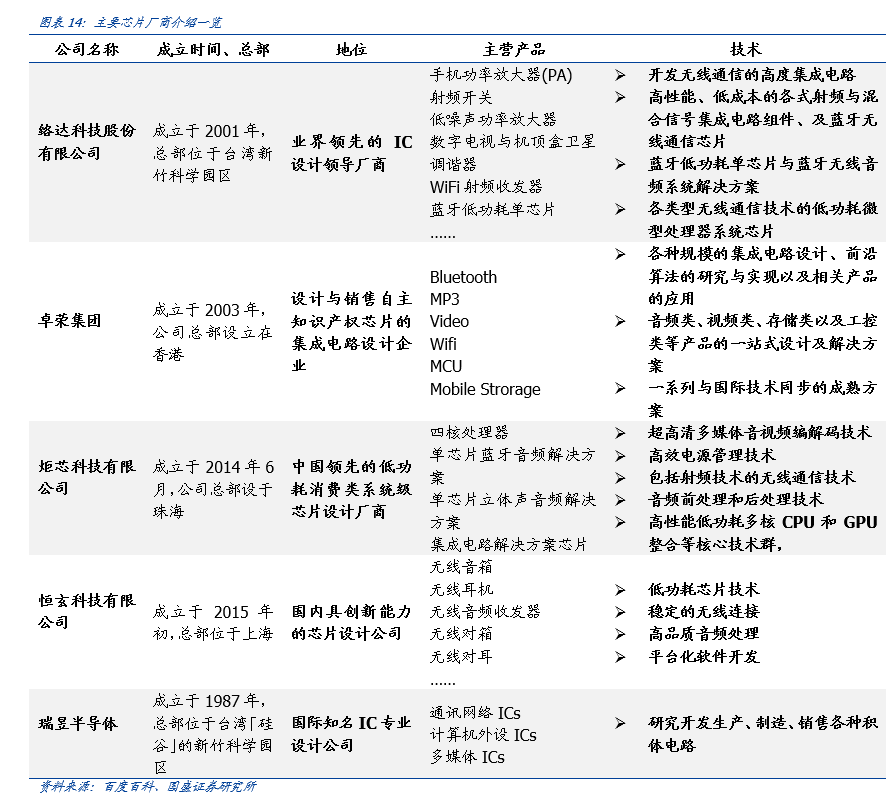Select the product "数字电视与机顶盒卫星调谐器"
This screenshot has height=795, width=892.
tap(513, 153)
